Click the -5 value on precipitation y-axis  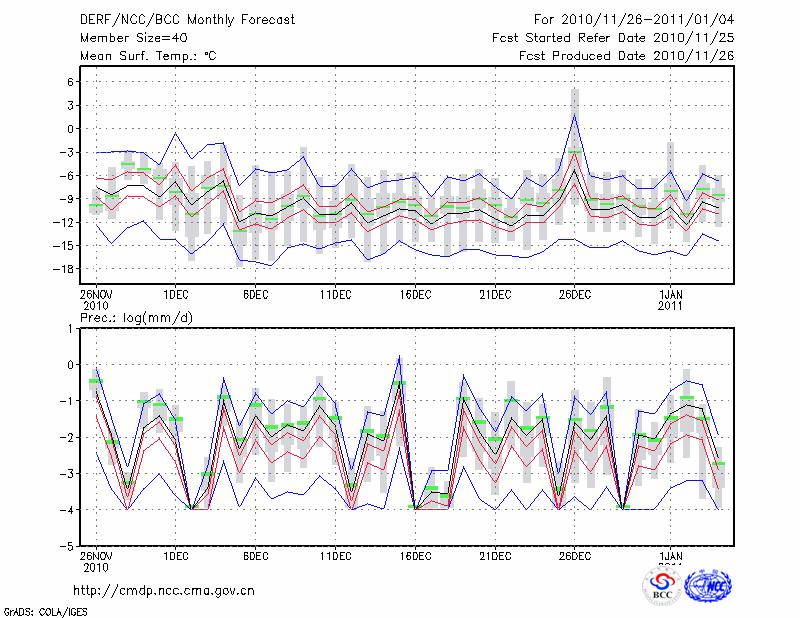[x=71, y=547]
